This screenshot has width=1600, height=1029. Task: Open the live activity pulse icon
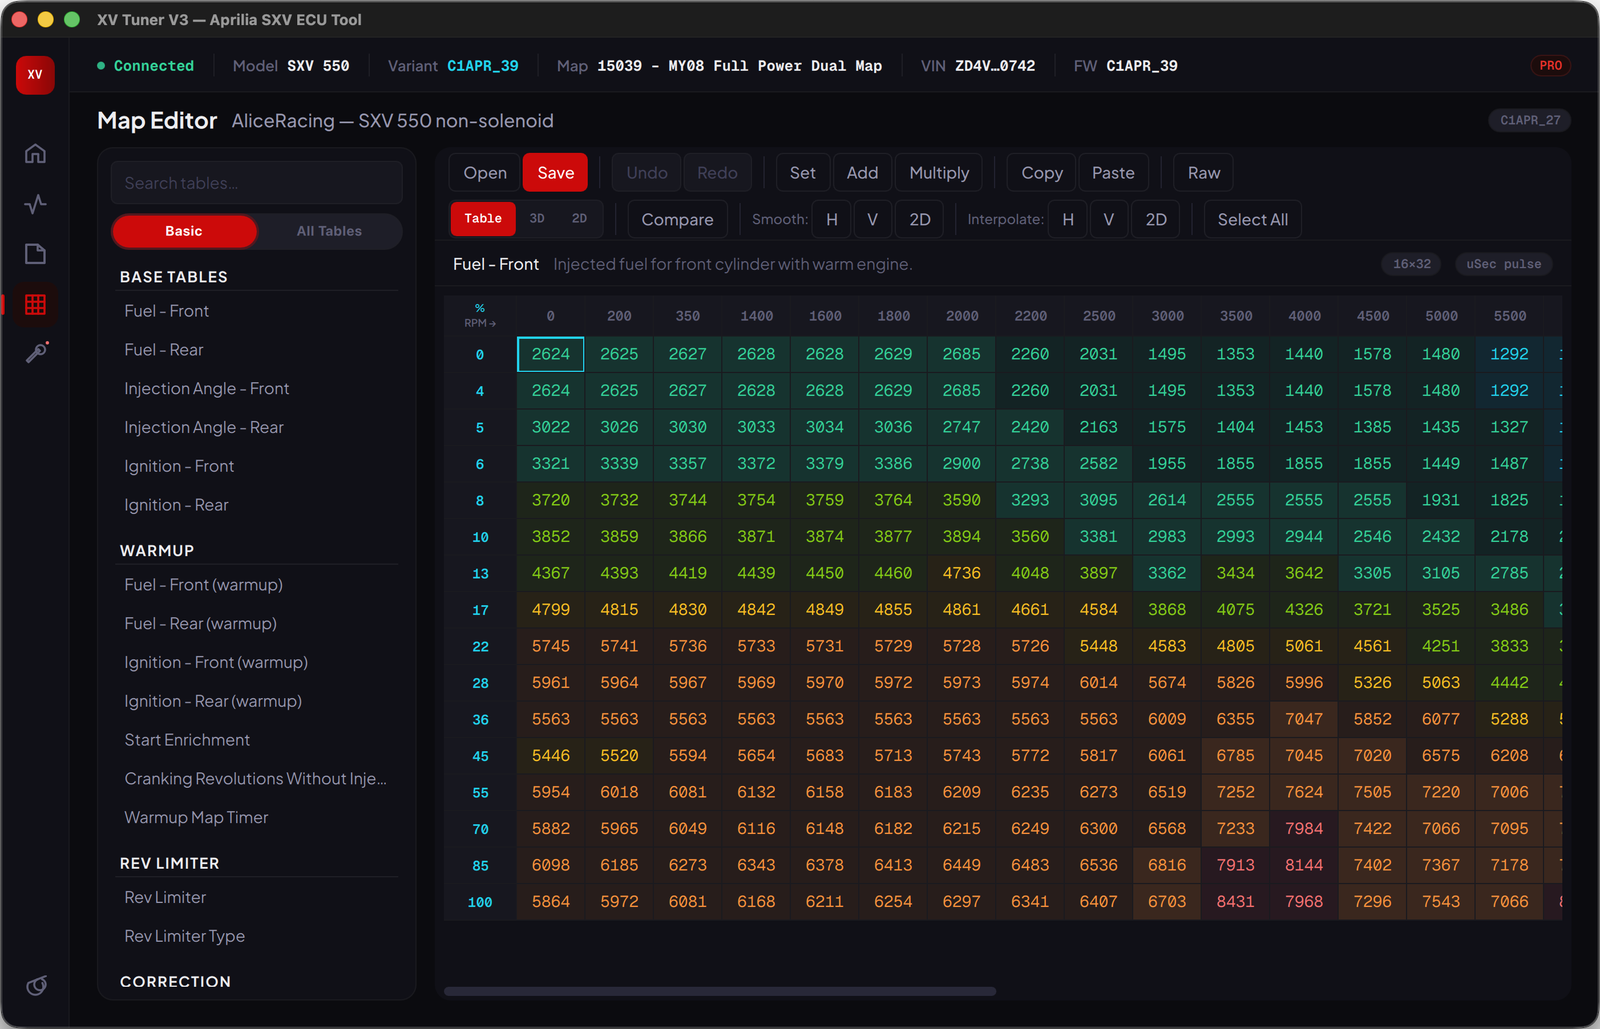[35, 204]
